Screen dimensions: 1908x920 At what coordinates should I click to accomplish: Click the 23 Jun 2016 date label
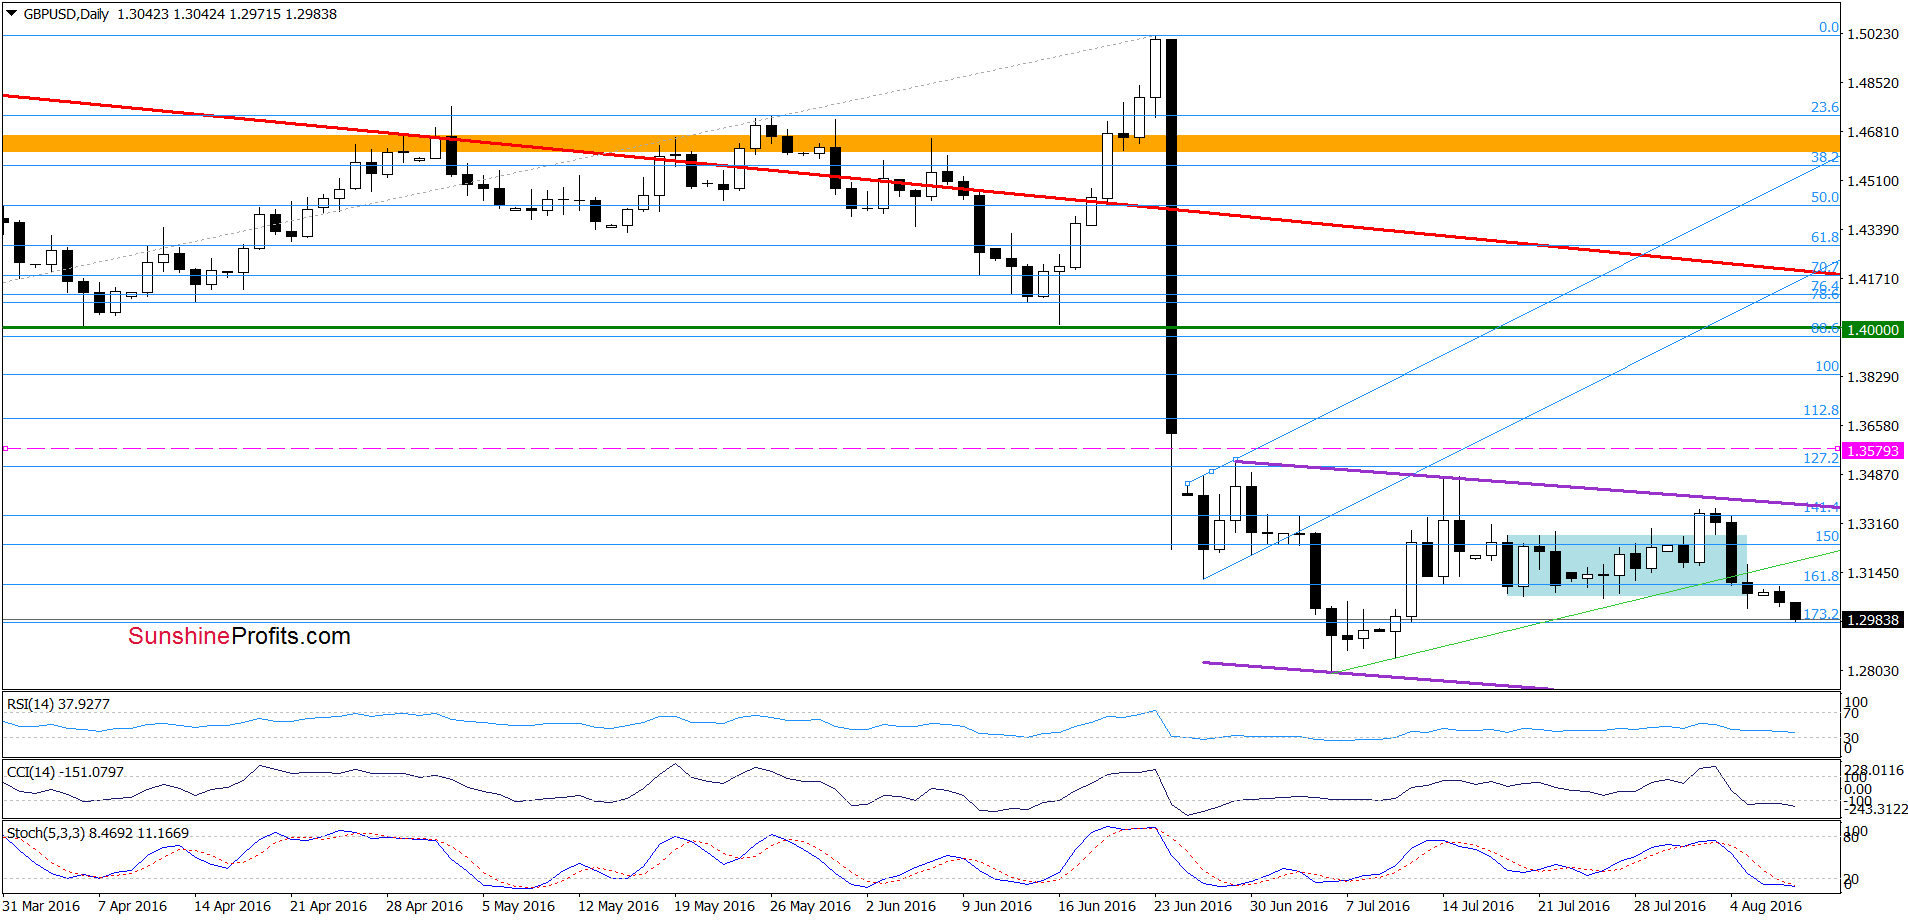pos(1193,906)
